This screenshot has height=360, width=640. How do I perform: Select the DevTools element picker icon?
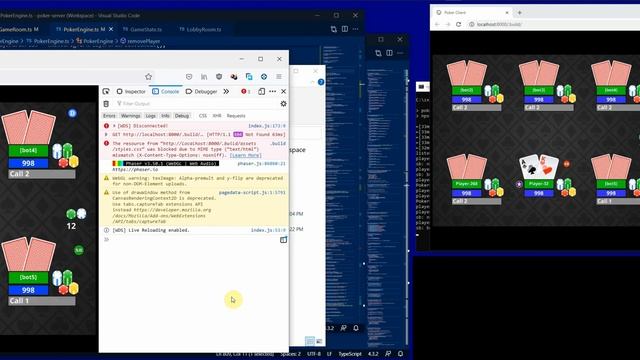[x=106, y=91]
